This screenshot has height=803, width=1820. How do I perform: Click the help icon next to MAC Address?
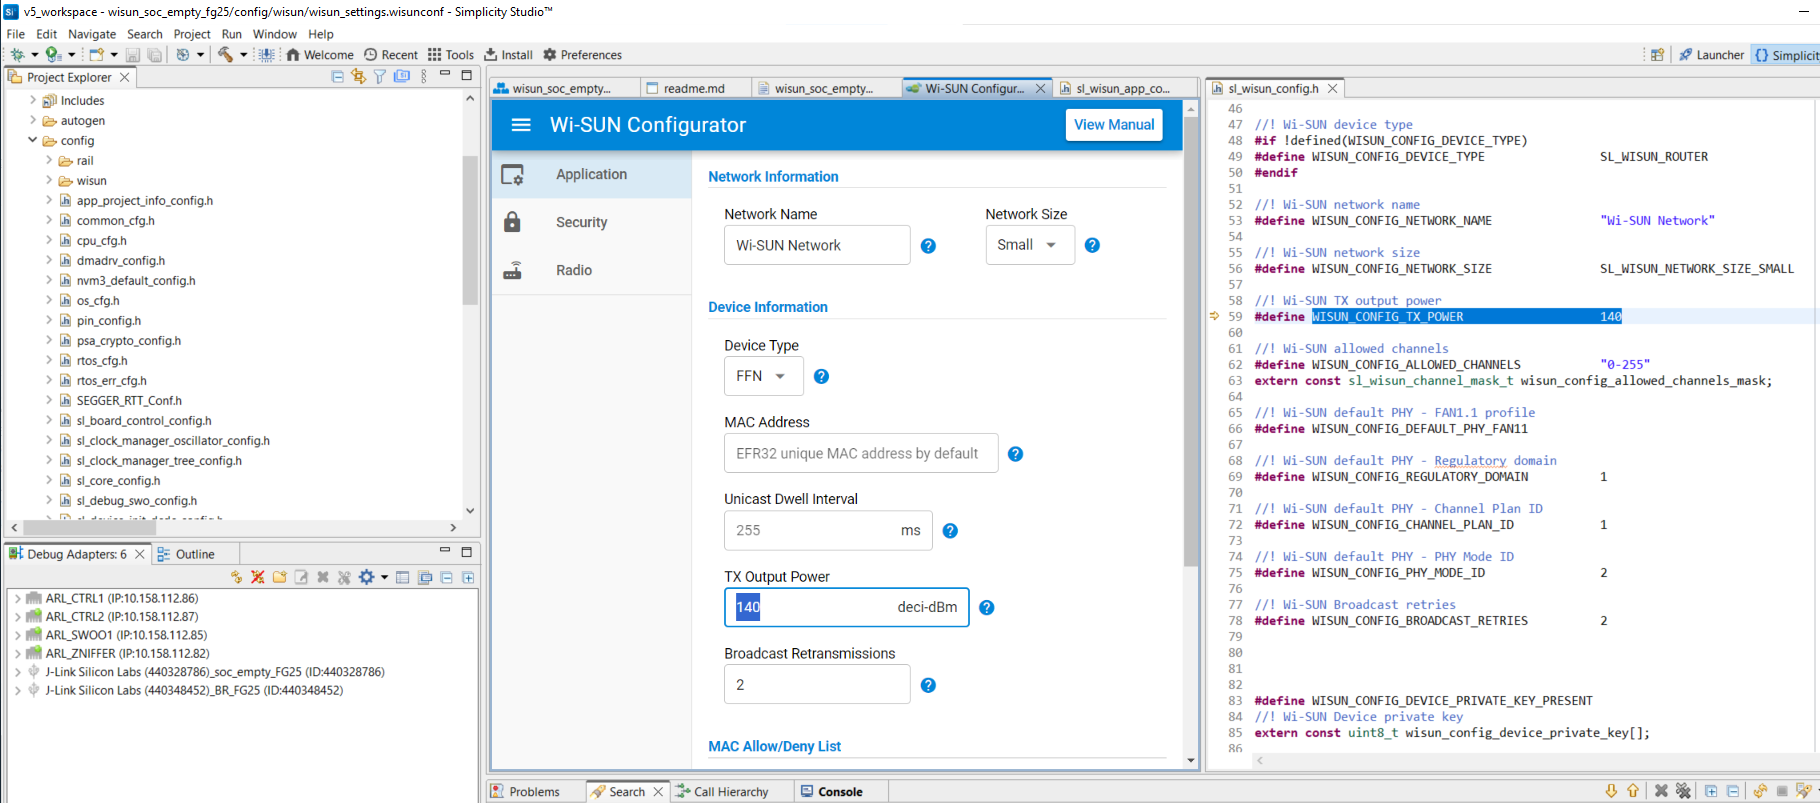(x=1015, y=454)
